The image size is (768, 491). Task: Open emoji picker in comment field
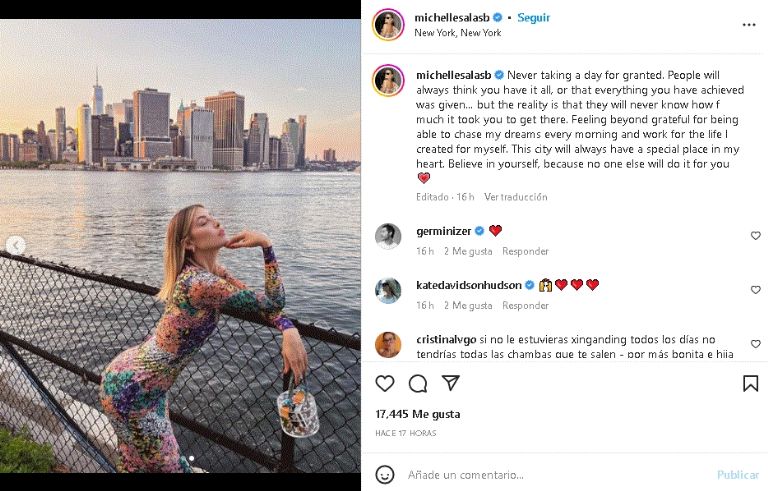(385, 474)
